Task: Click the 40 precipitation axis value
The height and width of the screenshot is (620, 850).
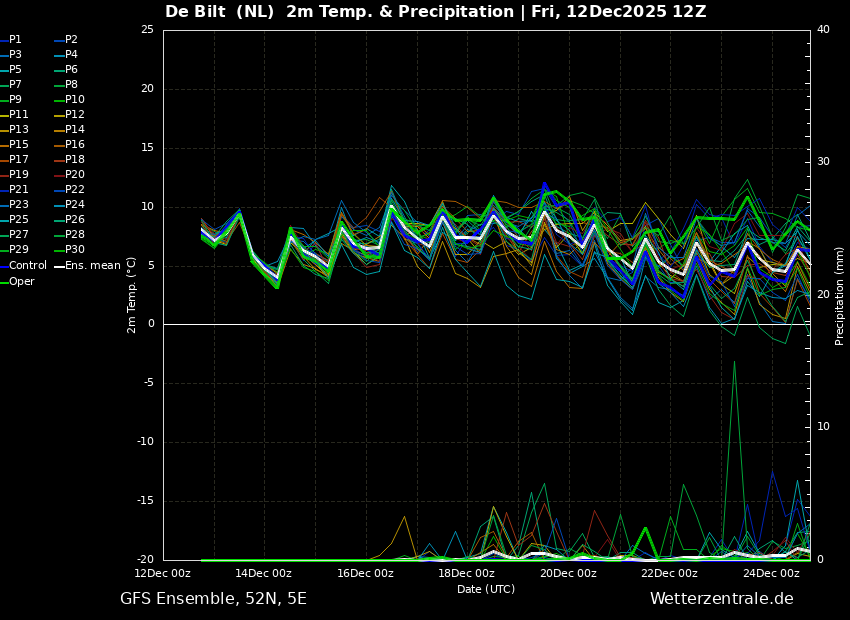Action: [823, 29]
